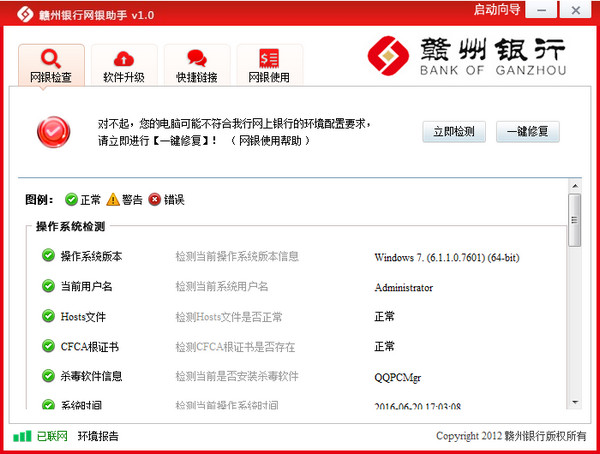Select the CFCA根证书 row label
600x454 pixels.
coord(90,346)
